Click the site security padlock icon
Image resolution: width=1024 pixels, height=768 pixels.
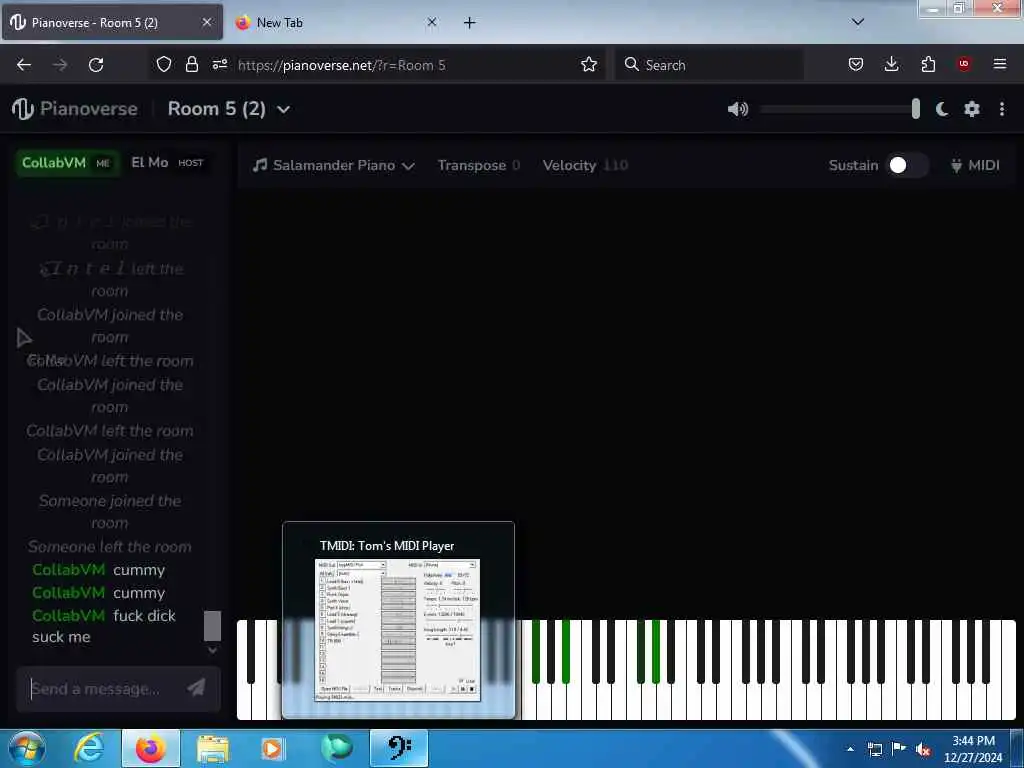click(x=191, y=65)
